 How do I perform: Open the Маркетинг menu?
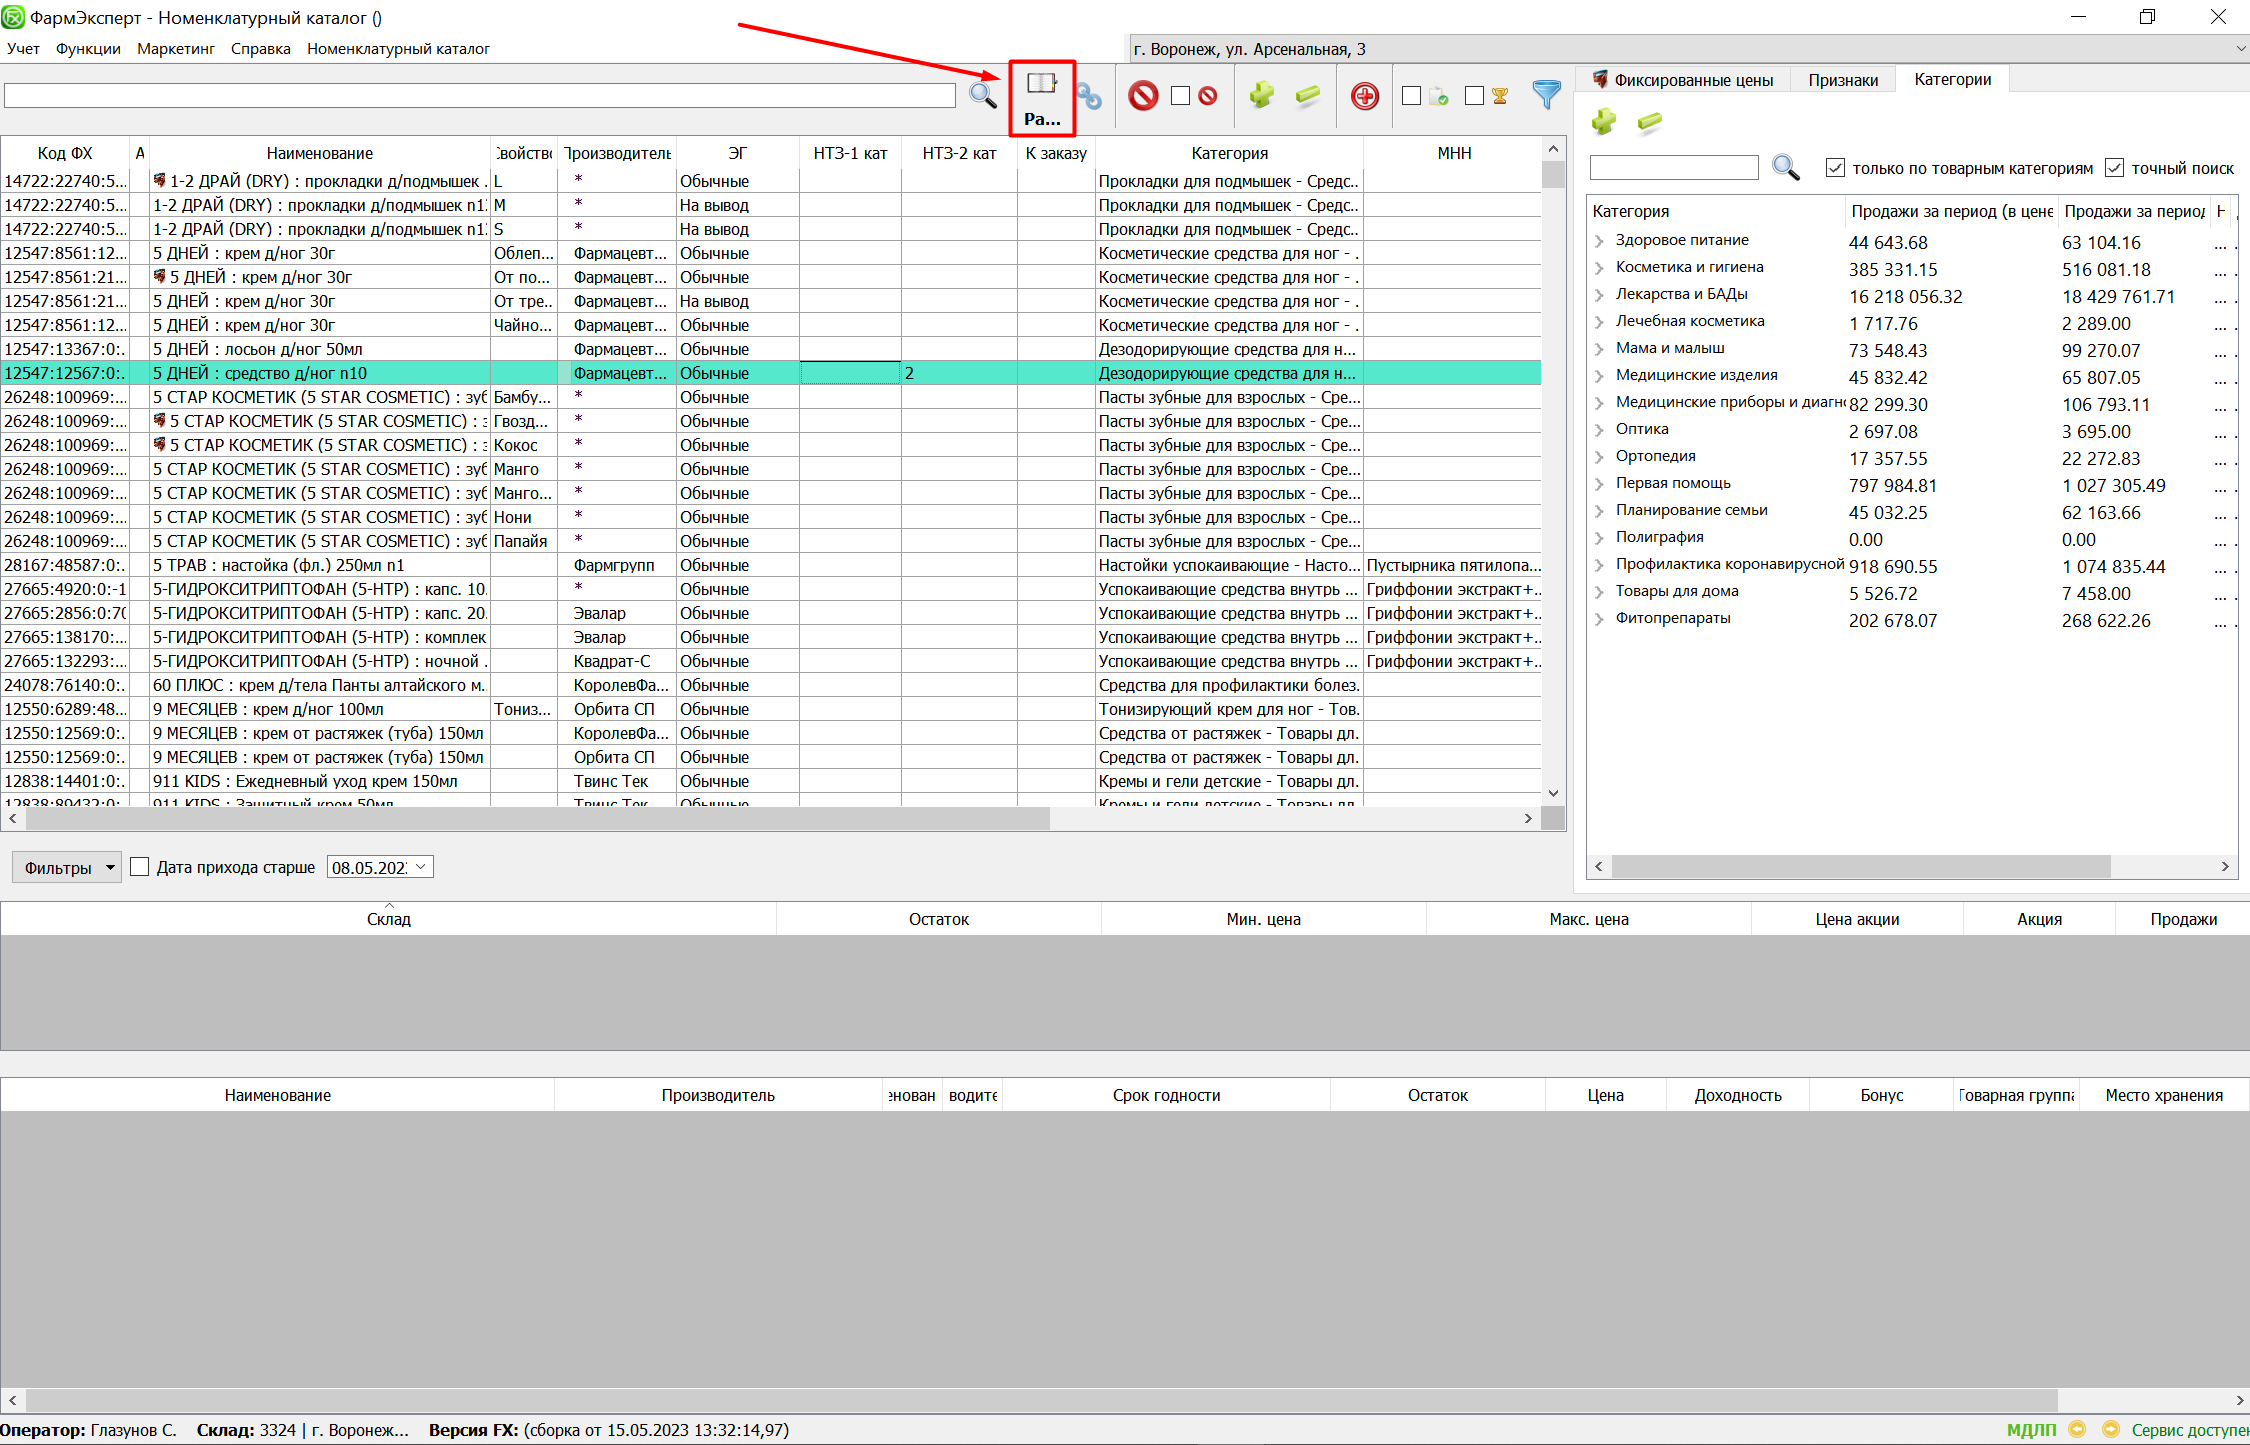pyautogui.click(x=175, y=49)
